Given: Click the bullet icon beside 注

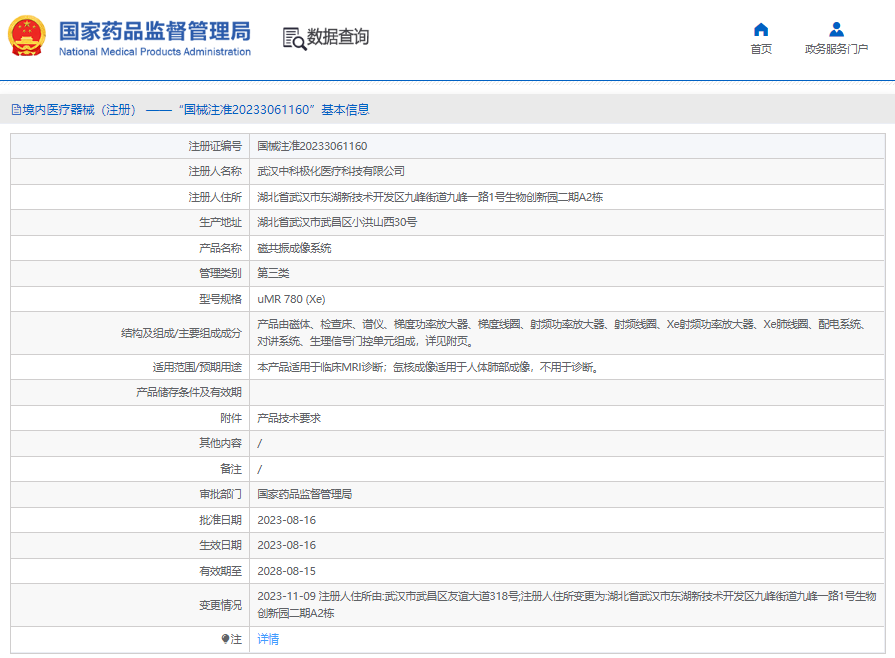Looking at the screenshot, I should (225, 639).
